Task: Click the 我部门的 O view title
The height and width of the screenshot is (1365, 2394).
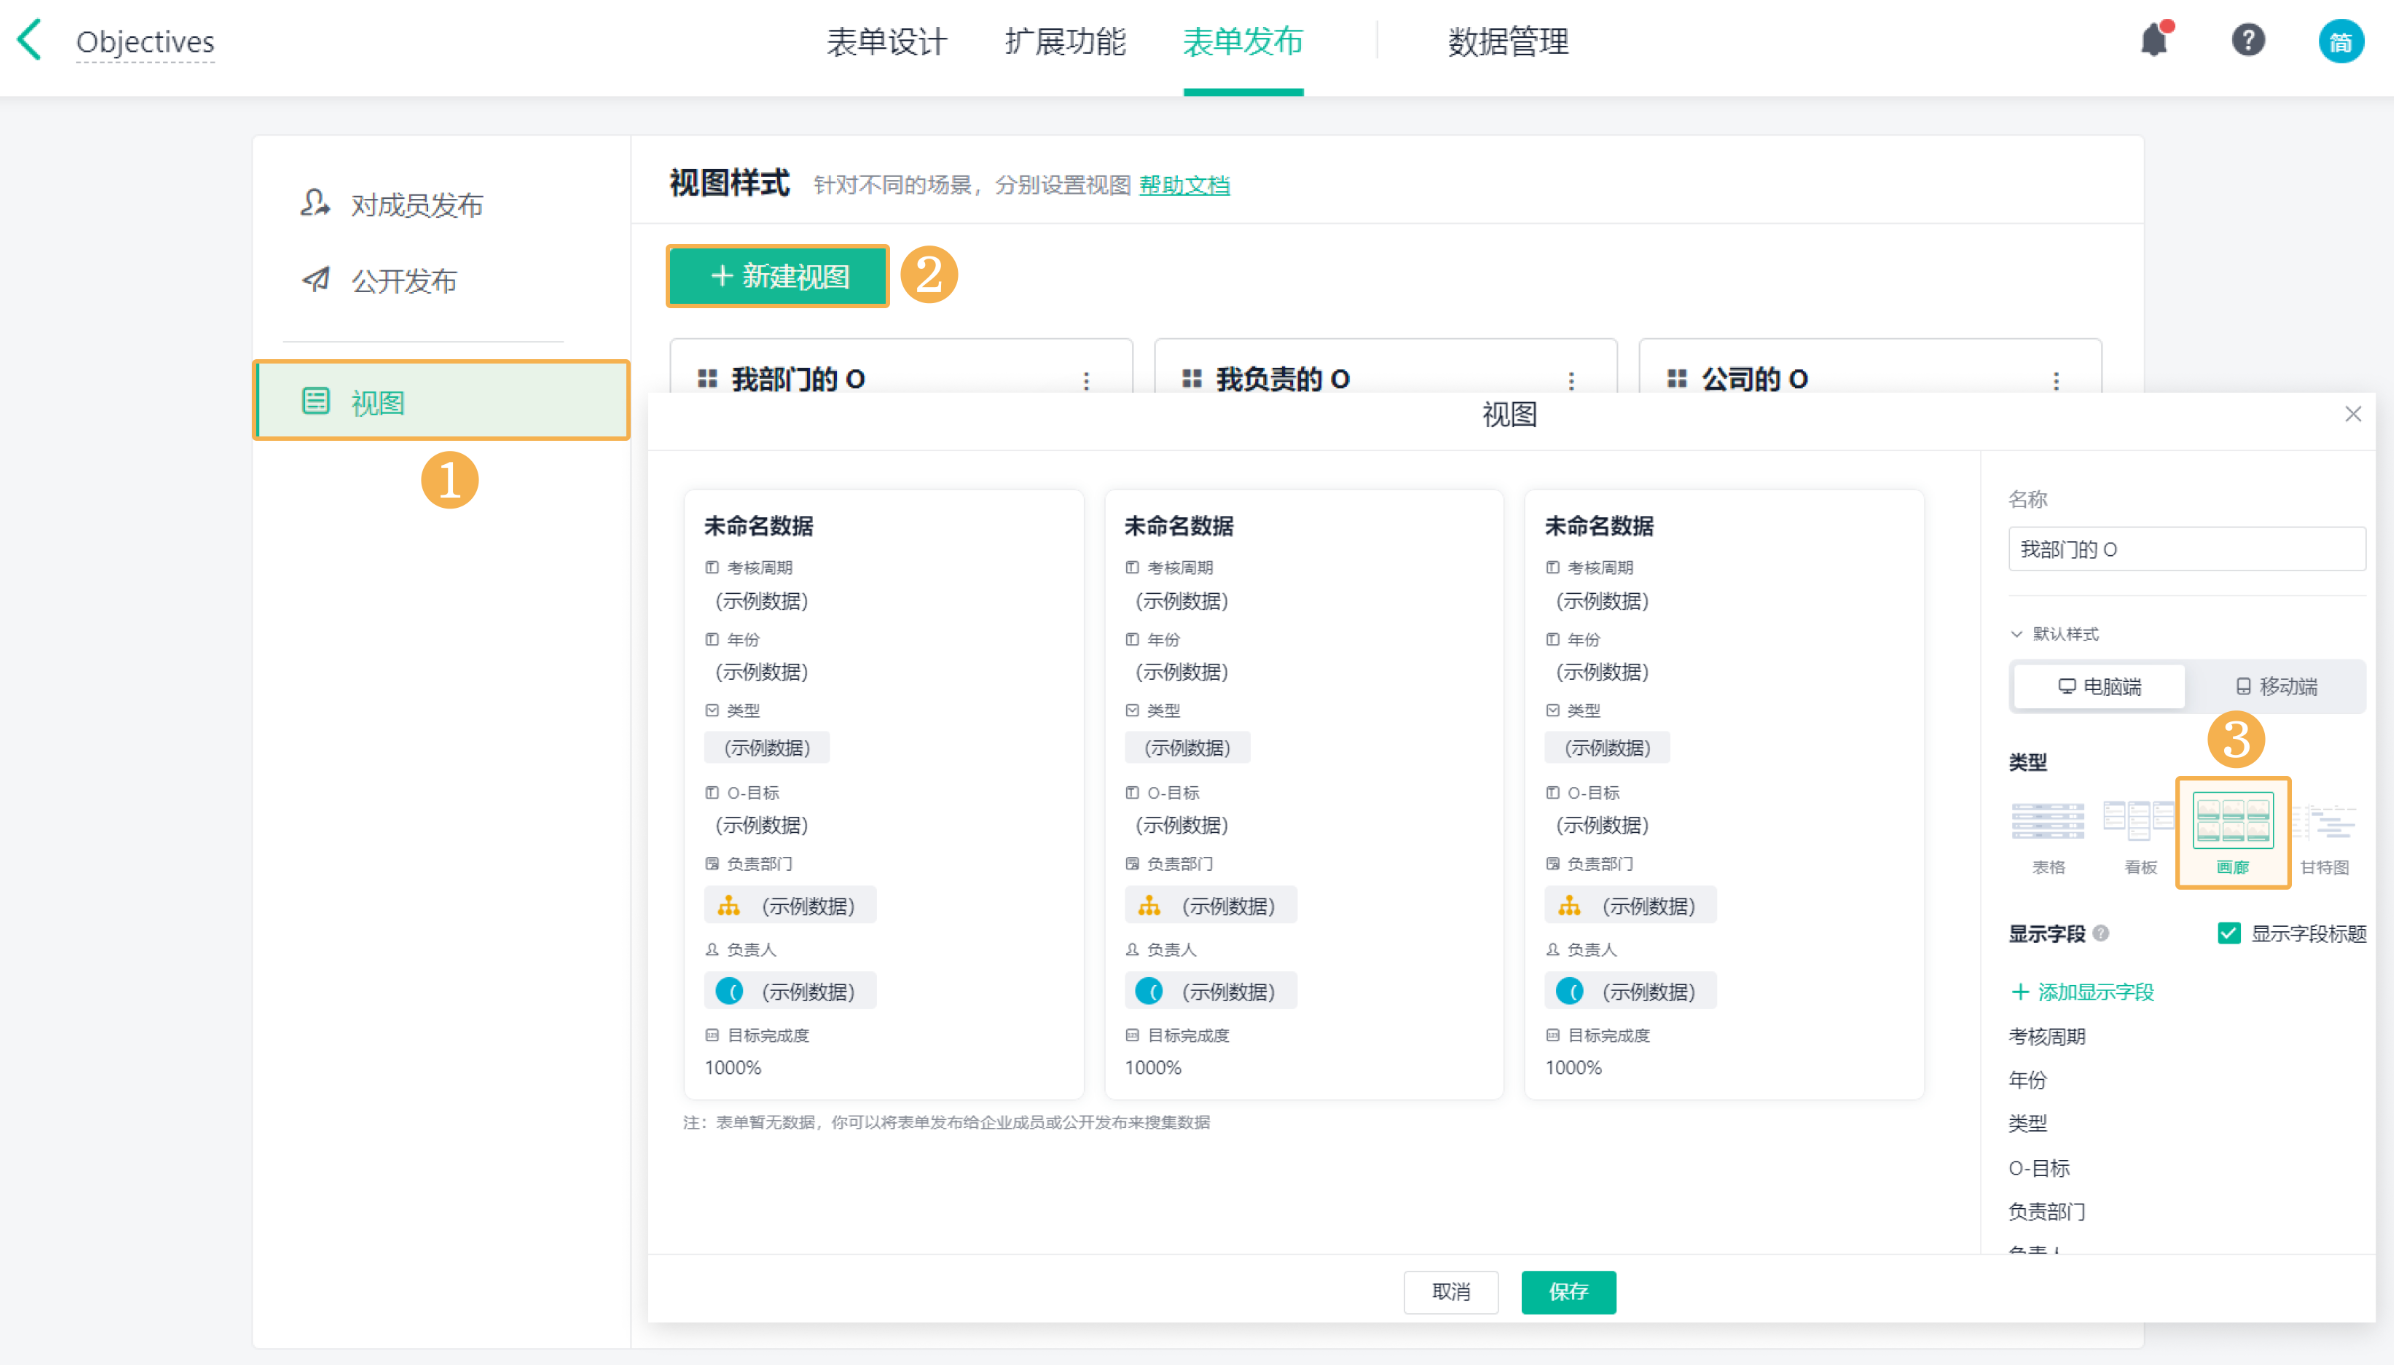Action: click(798, 379)
